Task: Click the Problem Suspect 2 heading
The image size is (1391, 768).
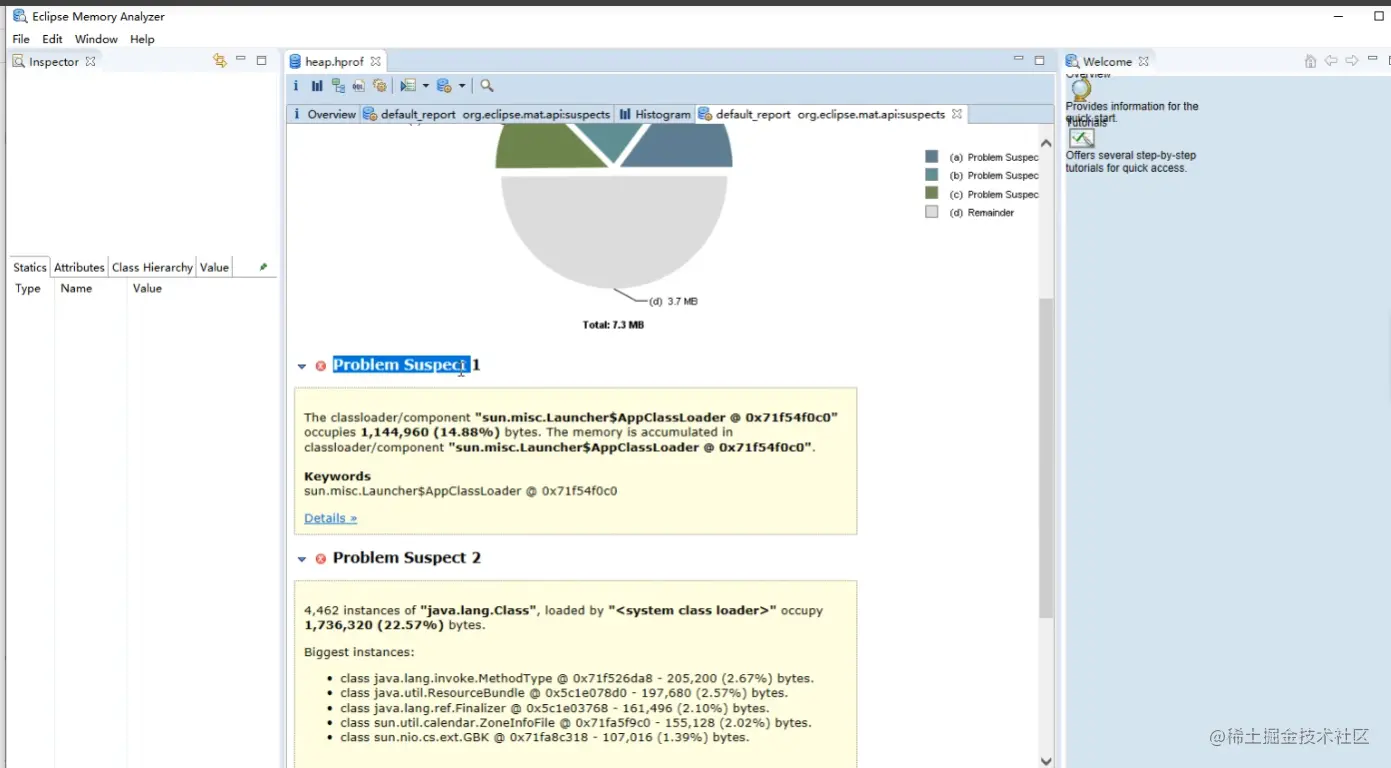Action: point(407,558)
